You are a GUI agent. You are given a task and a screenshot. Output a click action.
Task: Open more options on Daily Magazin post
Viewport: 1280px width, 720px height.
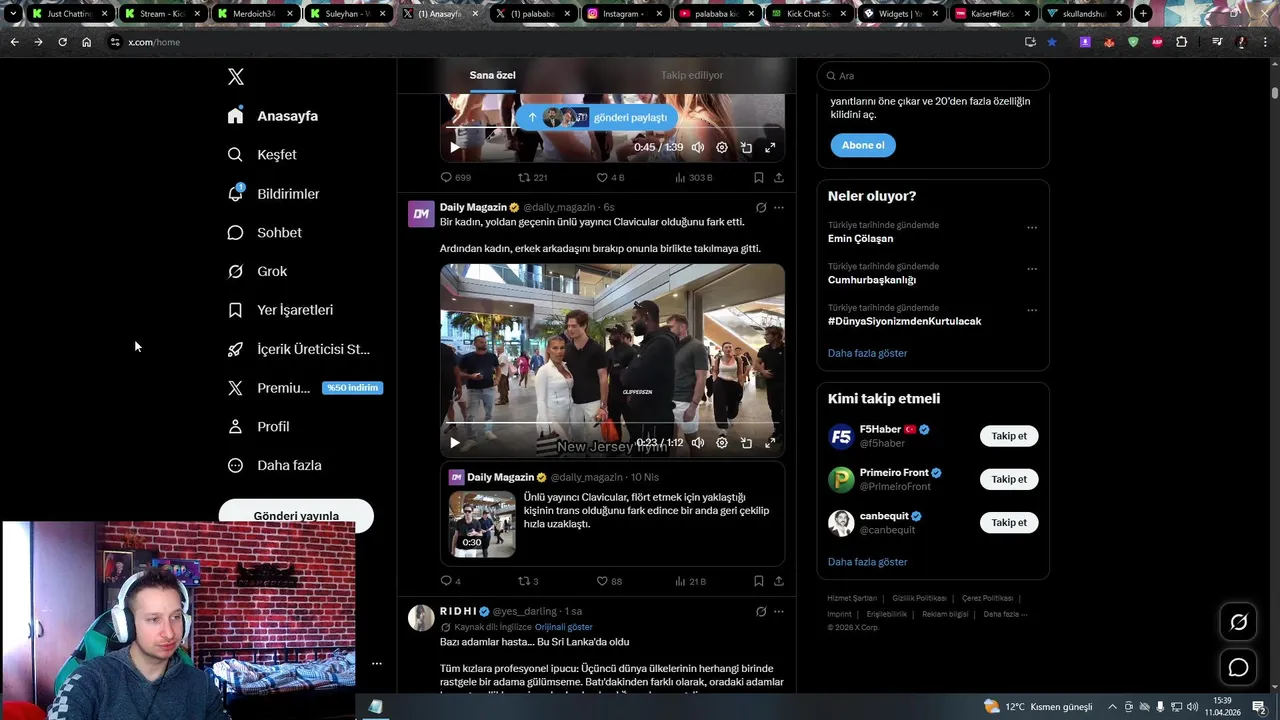point(779,208)
